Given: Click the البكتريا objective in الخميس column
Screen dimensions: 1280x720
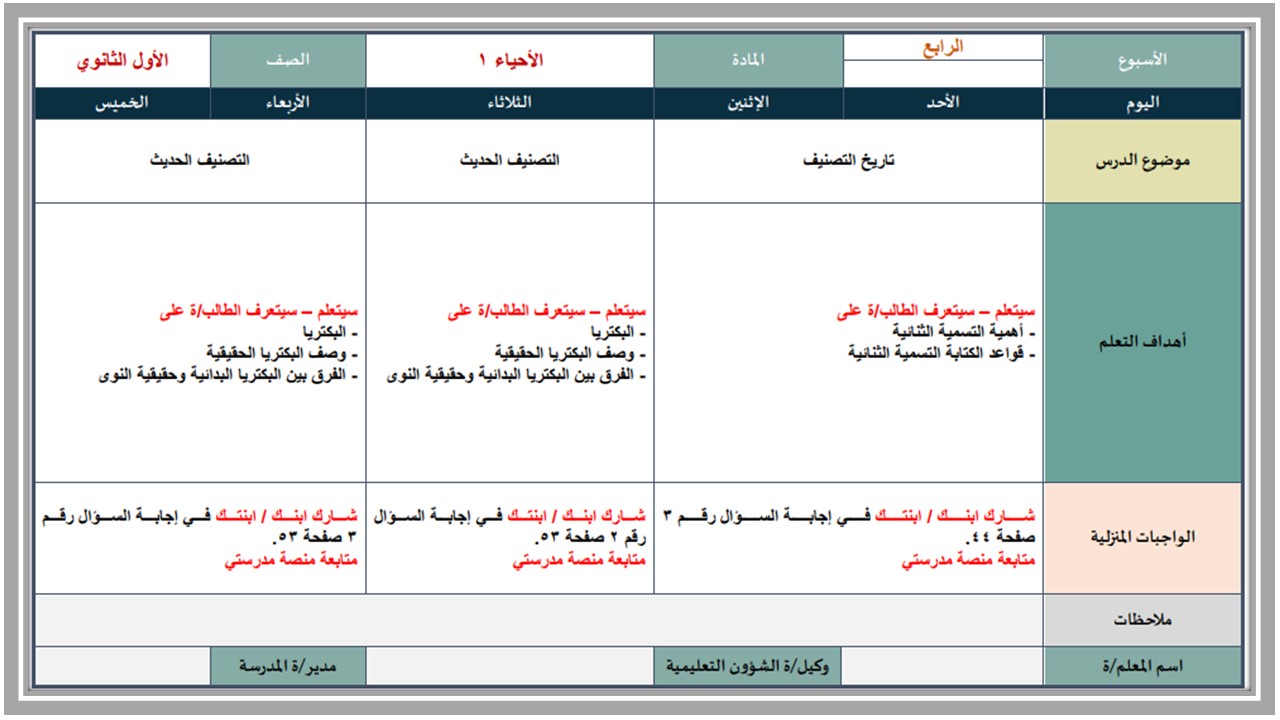Looking at the screenshot, I should pyautogui.click(x=330, y=332).
